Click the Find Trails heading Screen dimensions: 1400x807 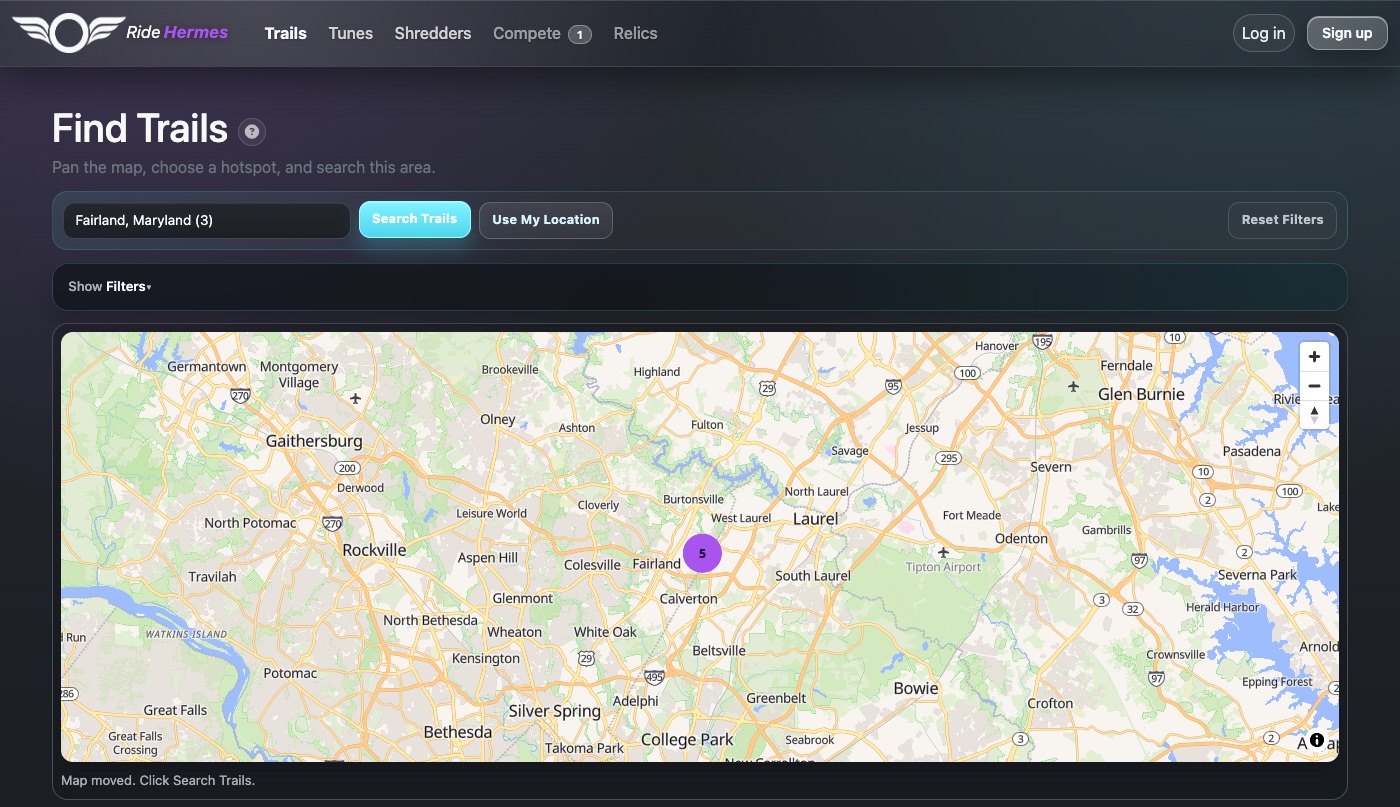[x=140, y=129]
